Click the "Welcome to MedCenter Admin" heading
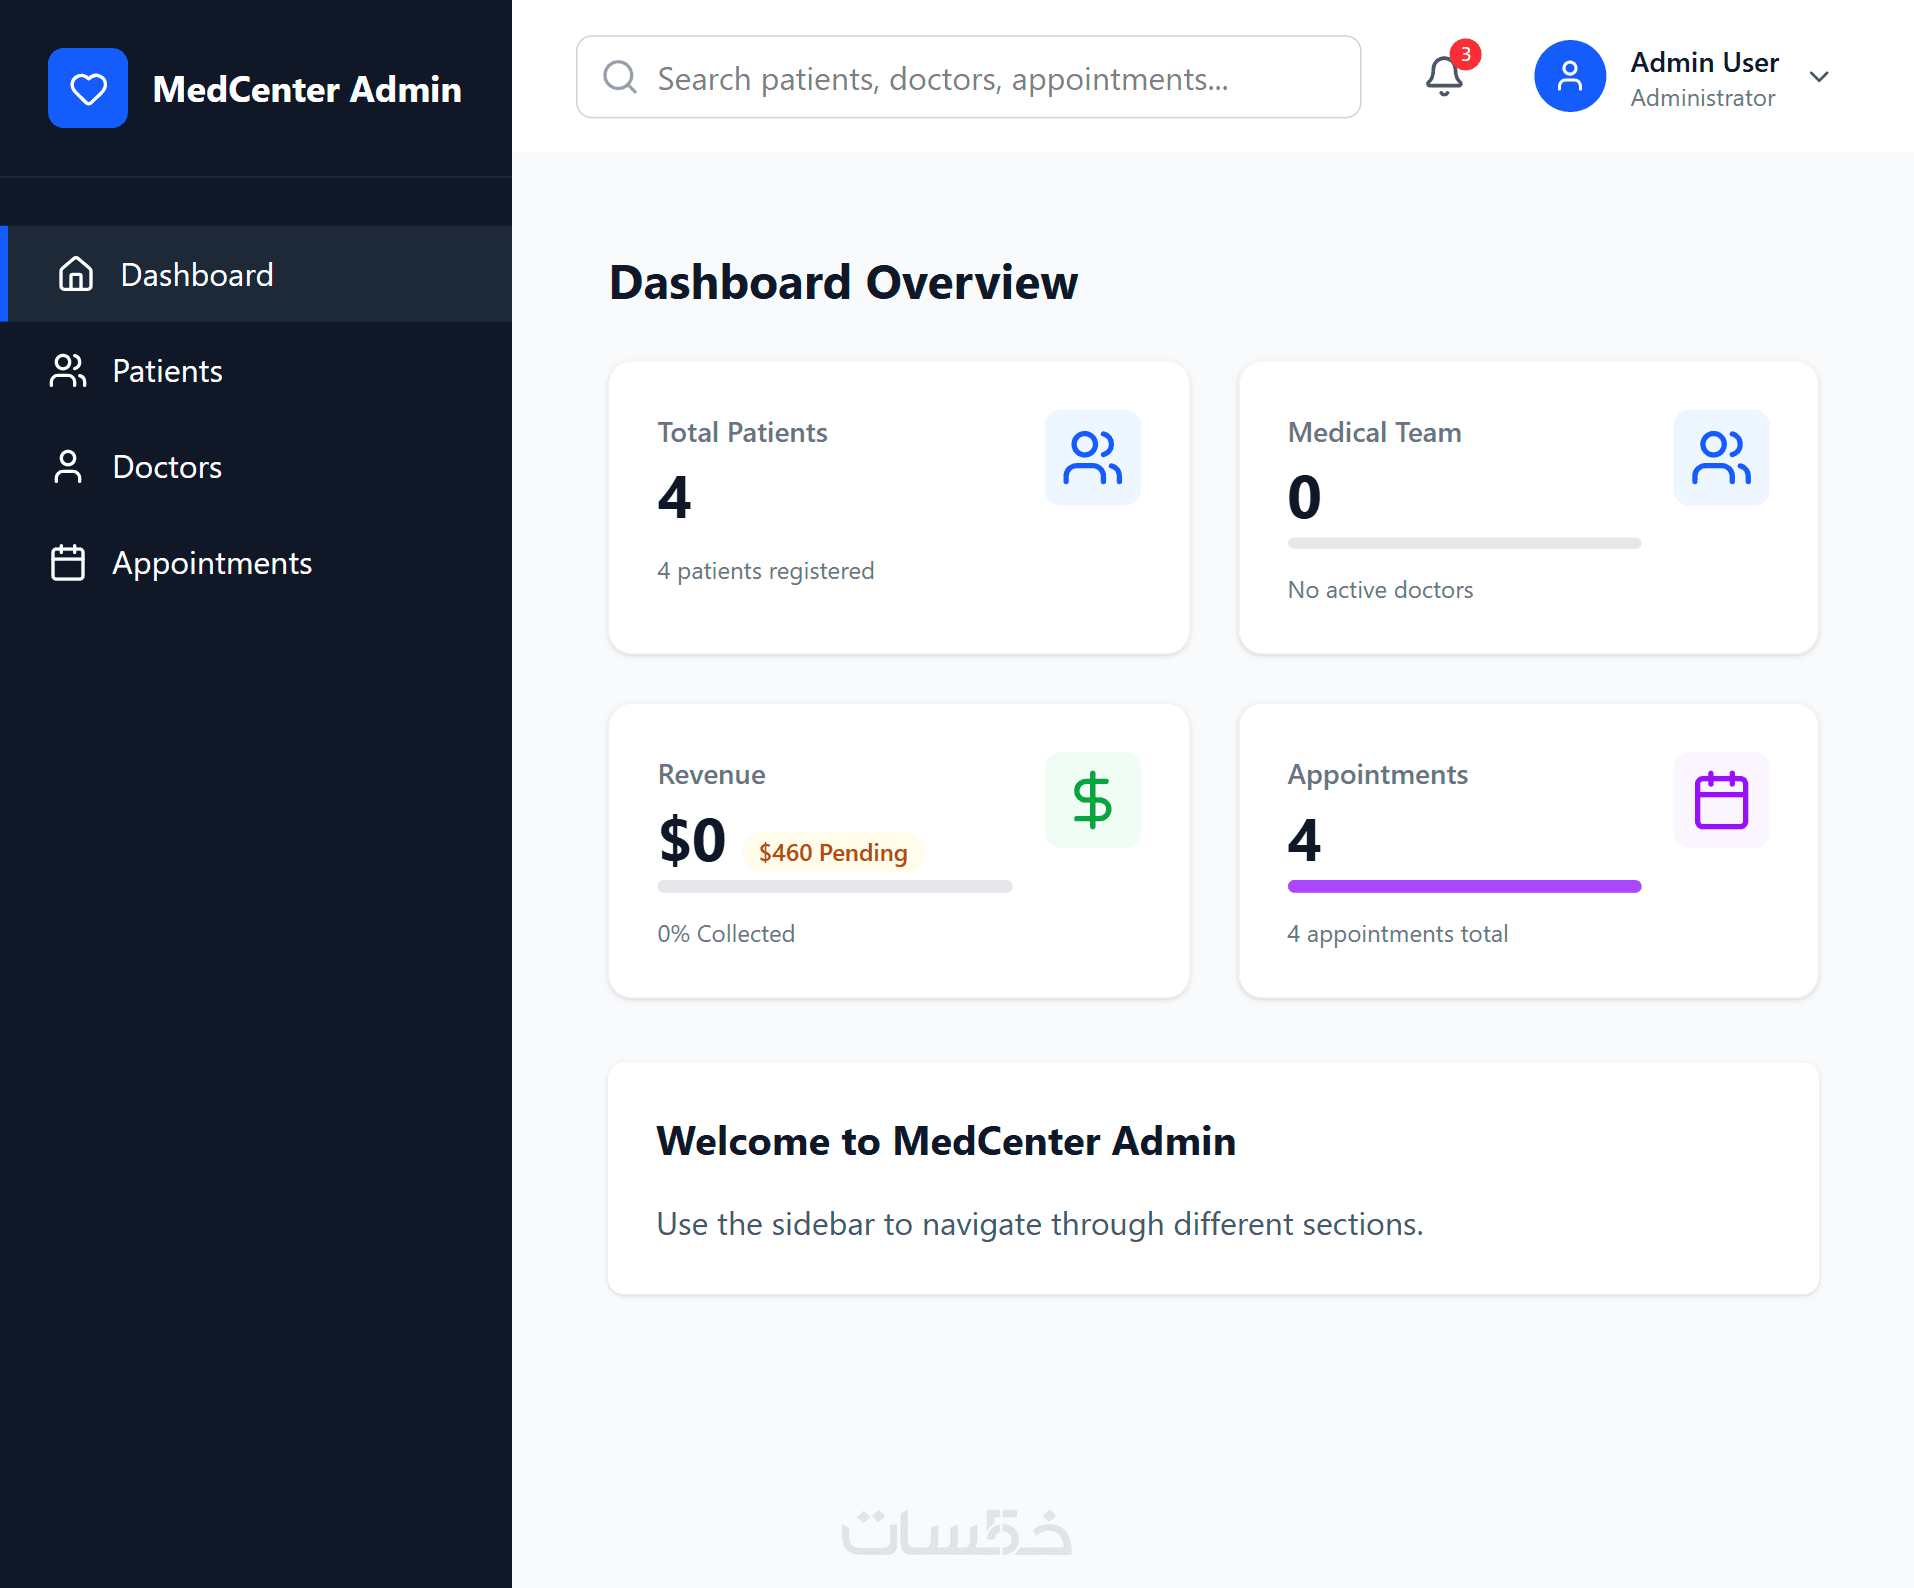 point(946,1141)
